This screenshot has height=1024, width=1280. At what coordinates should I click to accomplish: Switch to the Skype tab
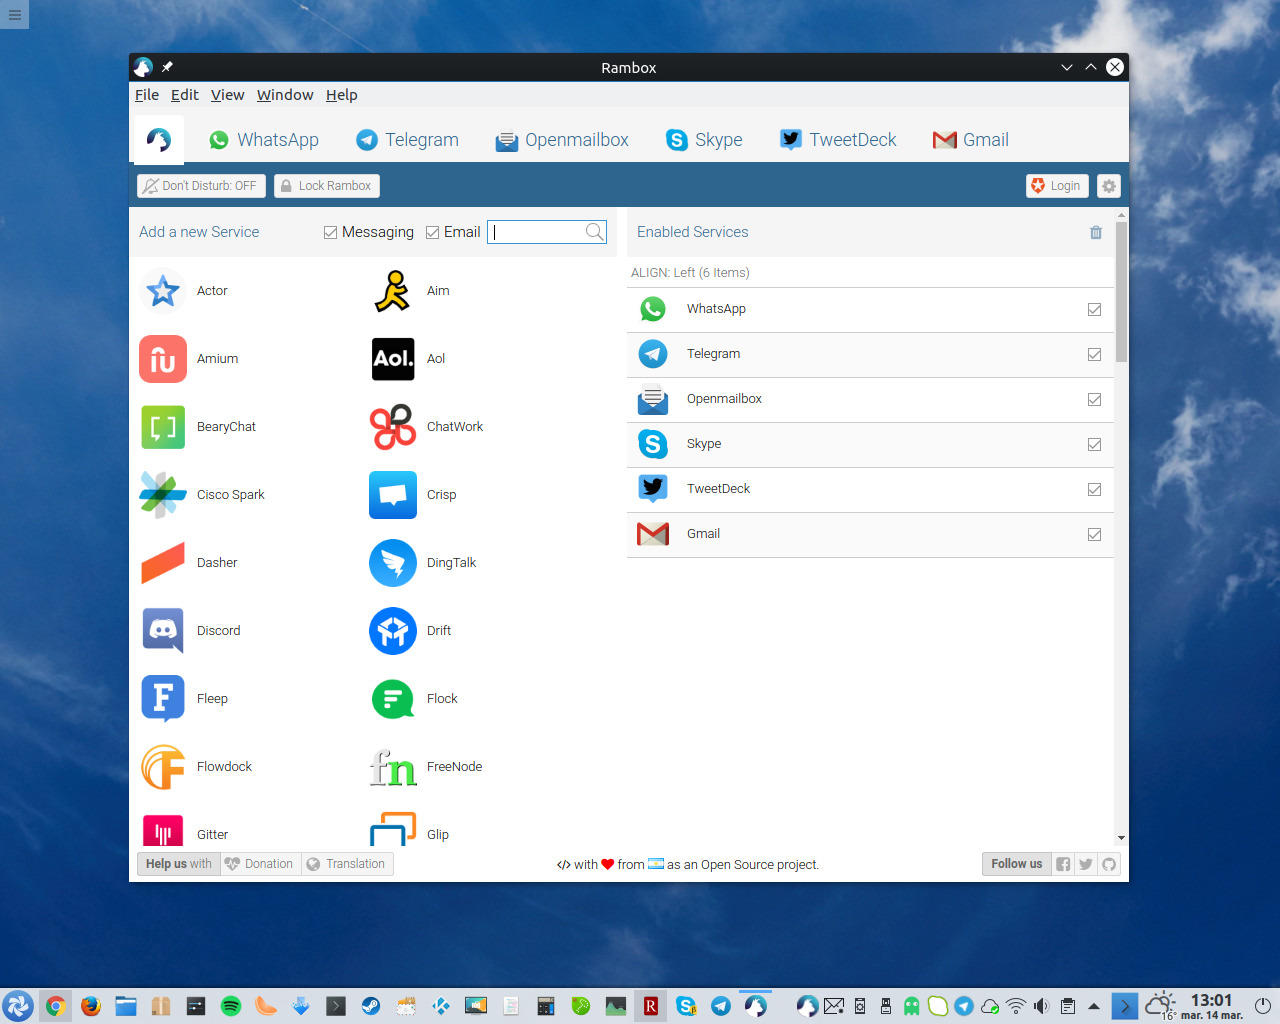tap(705, 140)
